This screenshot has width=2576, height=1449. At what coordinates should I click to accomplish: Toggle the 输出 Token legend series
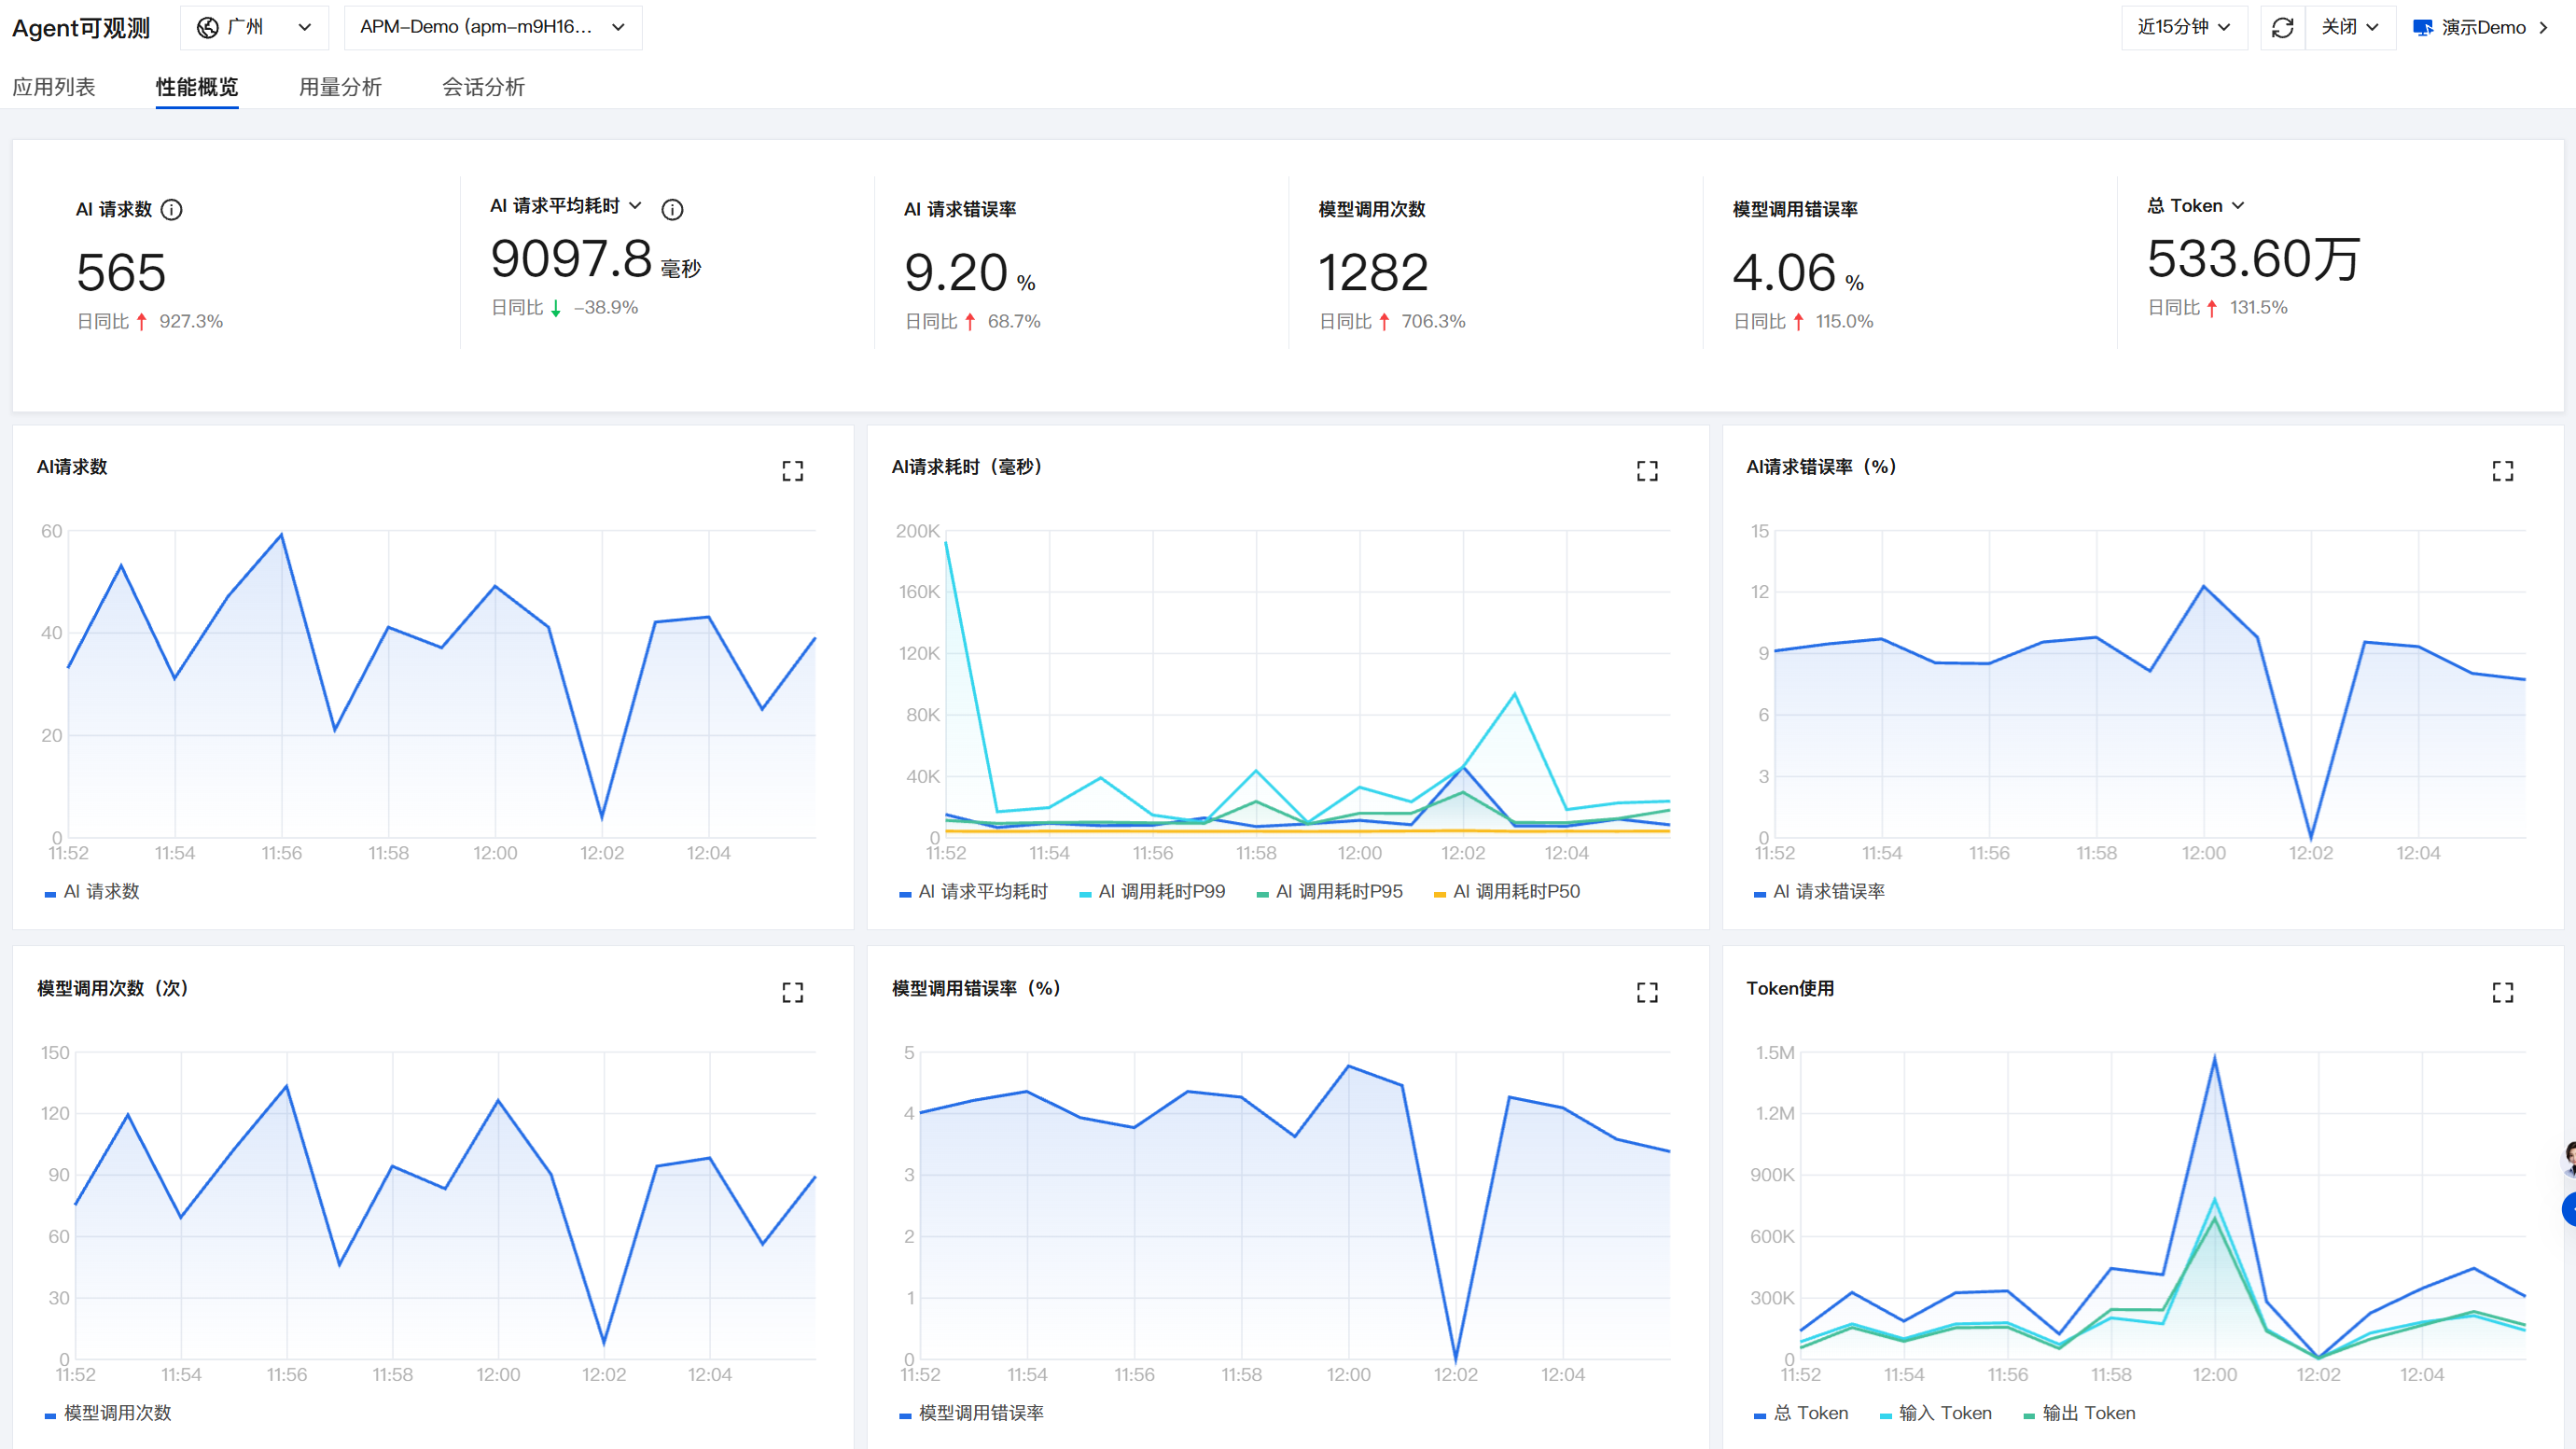2079,1413
